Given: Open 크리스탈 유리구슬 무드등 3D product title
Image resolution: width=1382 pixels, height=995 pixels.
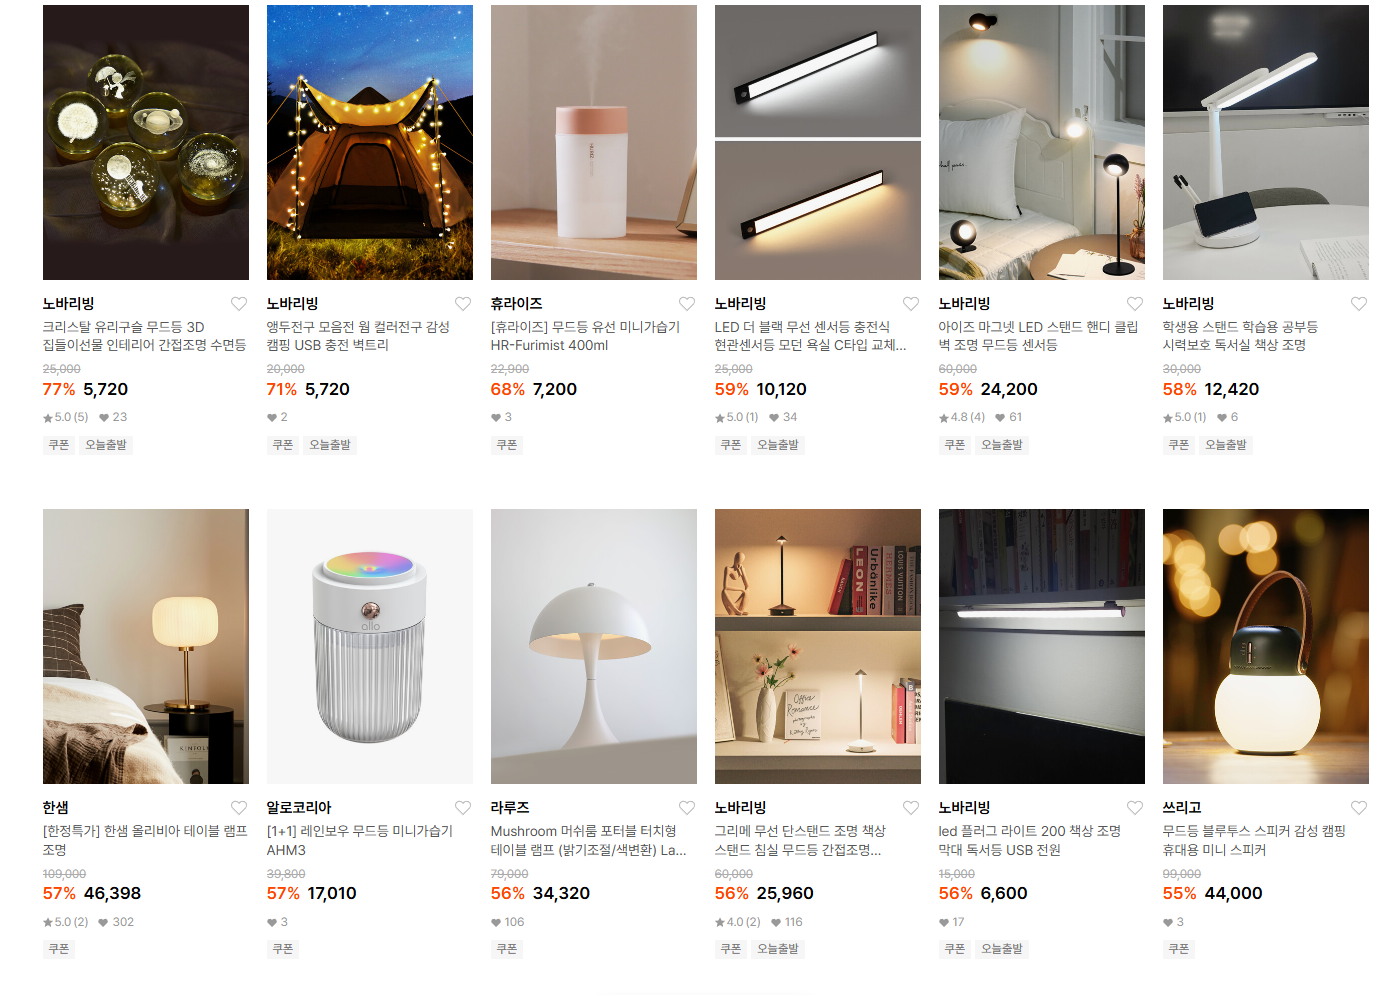Looking at the screenshot, I should (x=144, y=336).
